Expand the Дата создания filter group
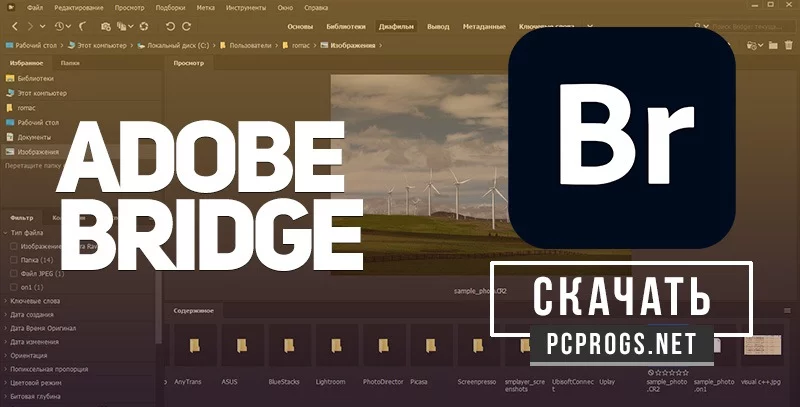This screenshot has width=800, height=407. click(x=6, y=315)
